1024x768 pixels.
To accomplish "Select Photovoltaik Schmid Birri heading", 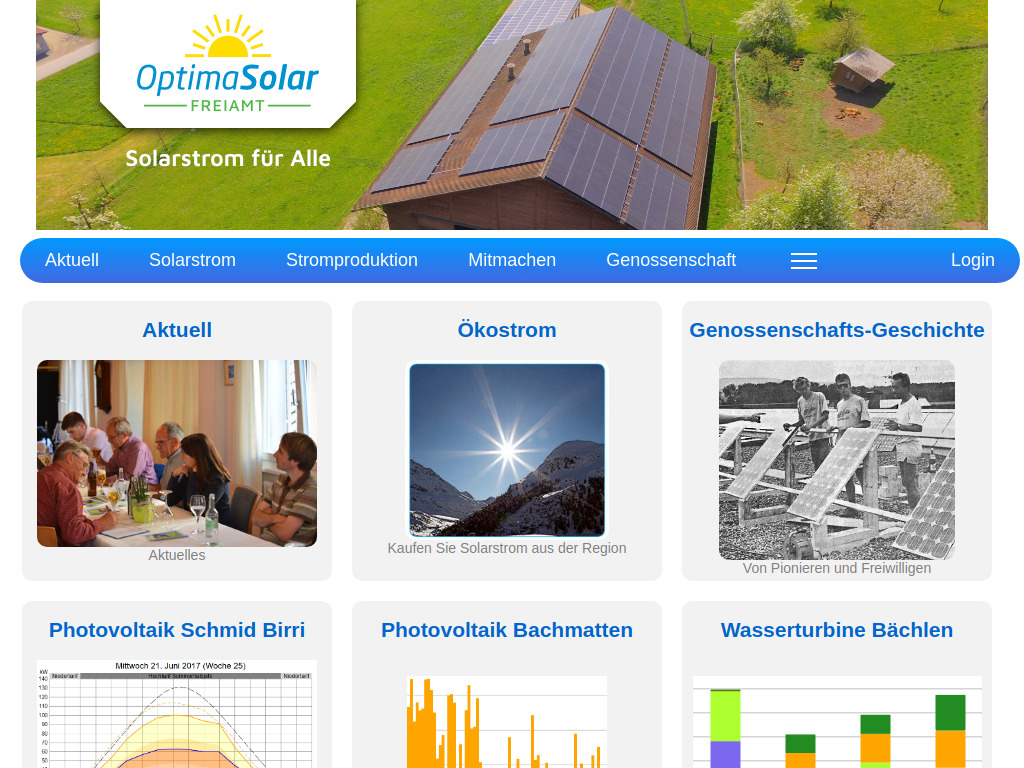I will tap(177, 630).
